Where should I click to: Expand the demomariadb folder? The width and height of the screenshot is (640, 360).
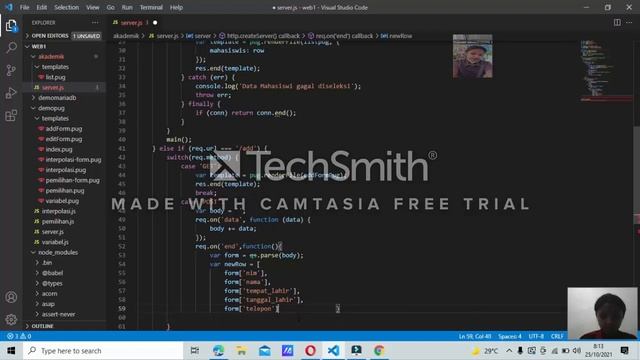[x=63, y=98]
